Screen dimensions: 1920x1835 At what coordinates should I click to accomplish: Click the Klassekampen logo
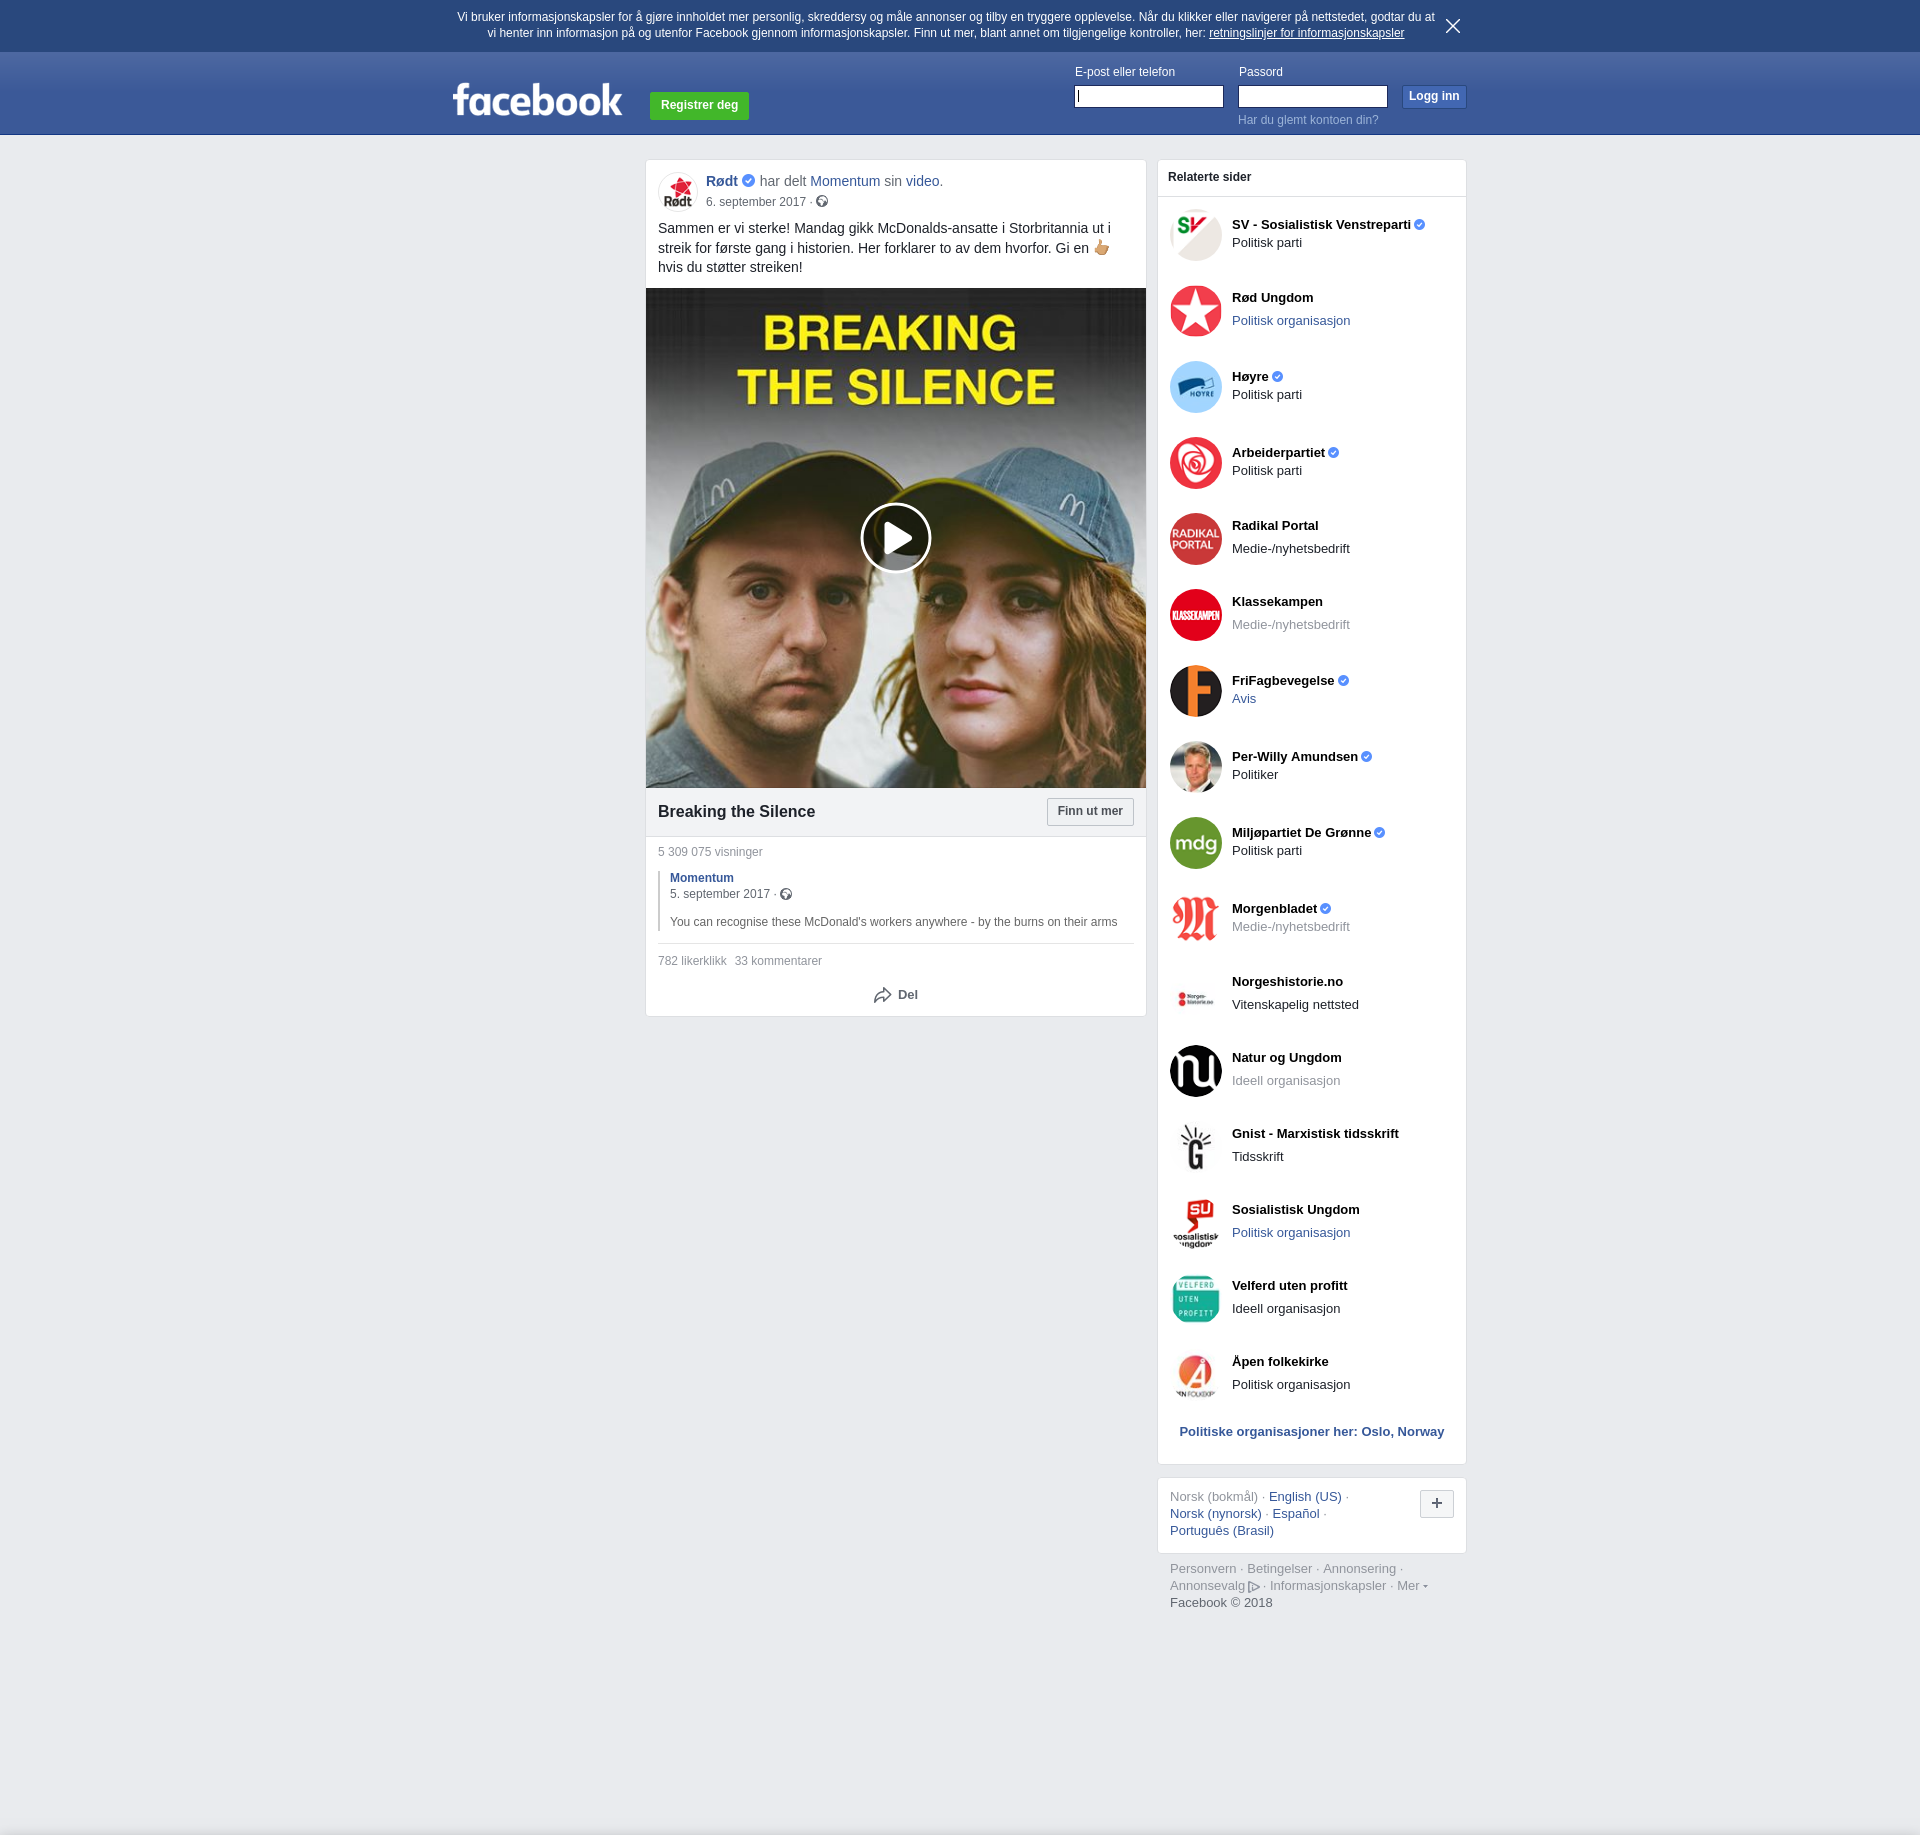(x=1196, y=615)
